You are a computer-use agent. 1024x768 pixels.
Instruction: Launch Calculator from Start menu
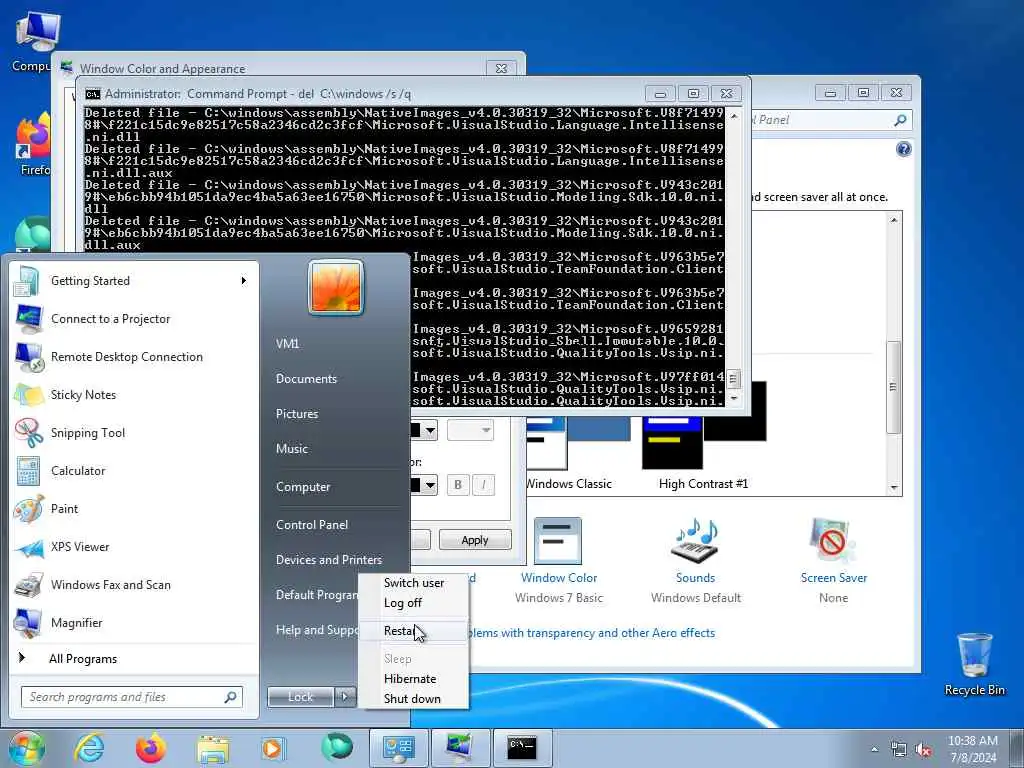(x=134, y=471)
